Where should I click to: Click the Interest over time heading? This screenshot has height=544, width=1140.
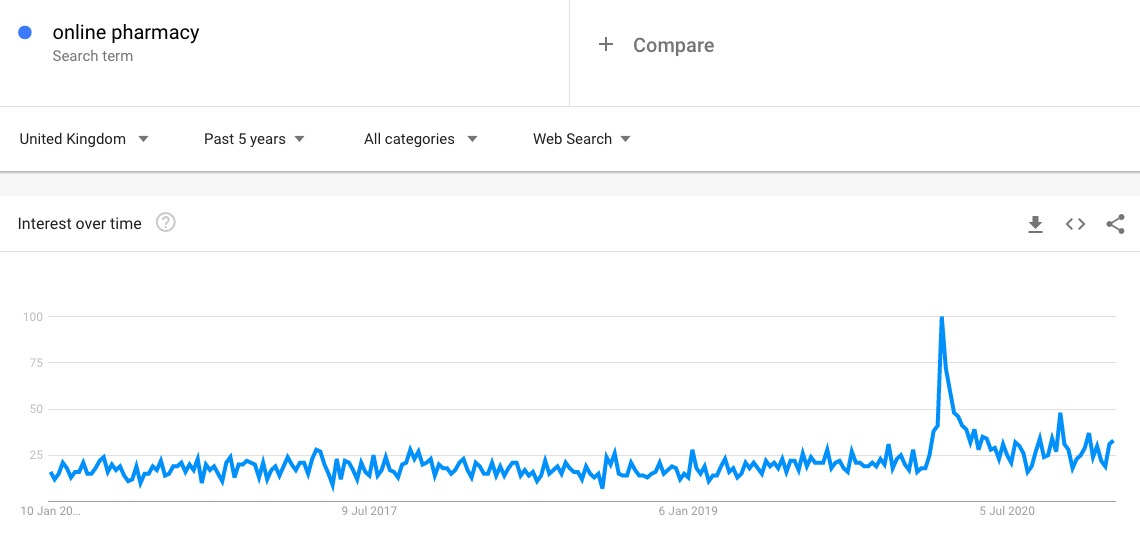[x=79, y=223]
